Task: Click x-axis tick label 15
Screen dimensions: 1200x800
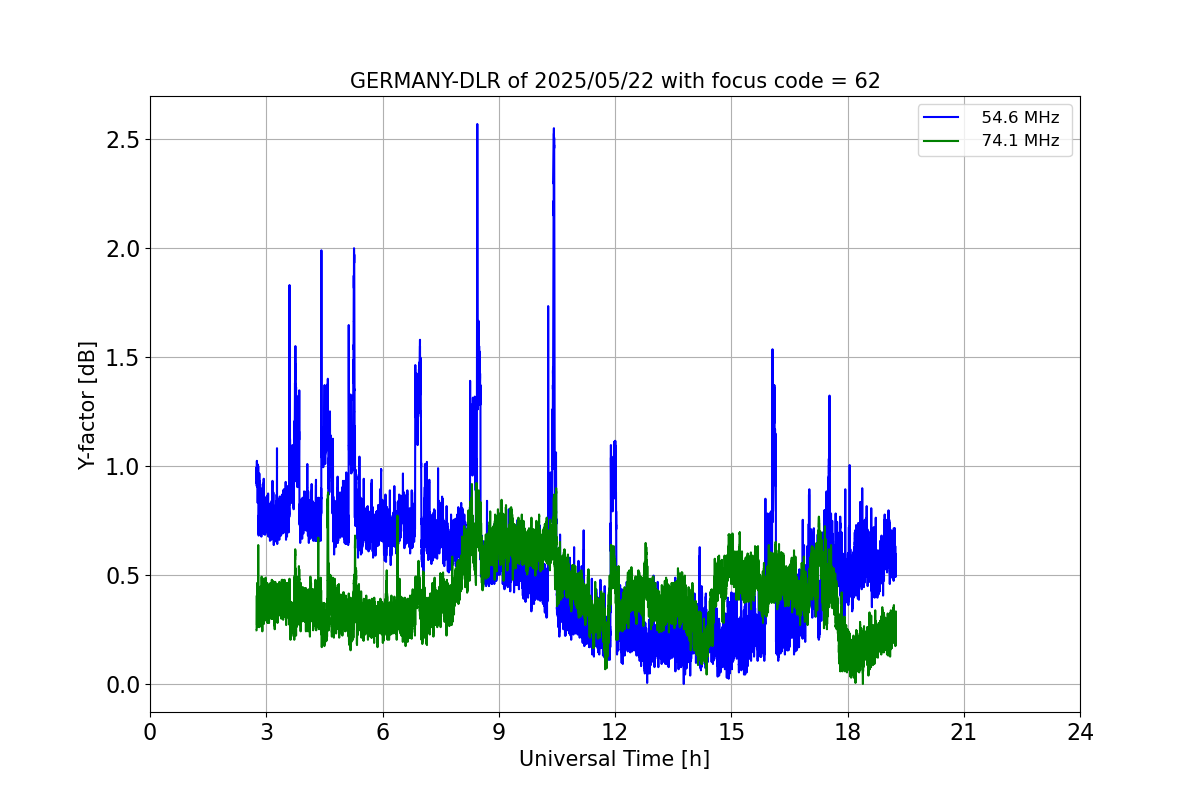Action: [731, 732]
